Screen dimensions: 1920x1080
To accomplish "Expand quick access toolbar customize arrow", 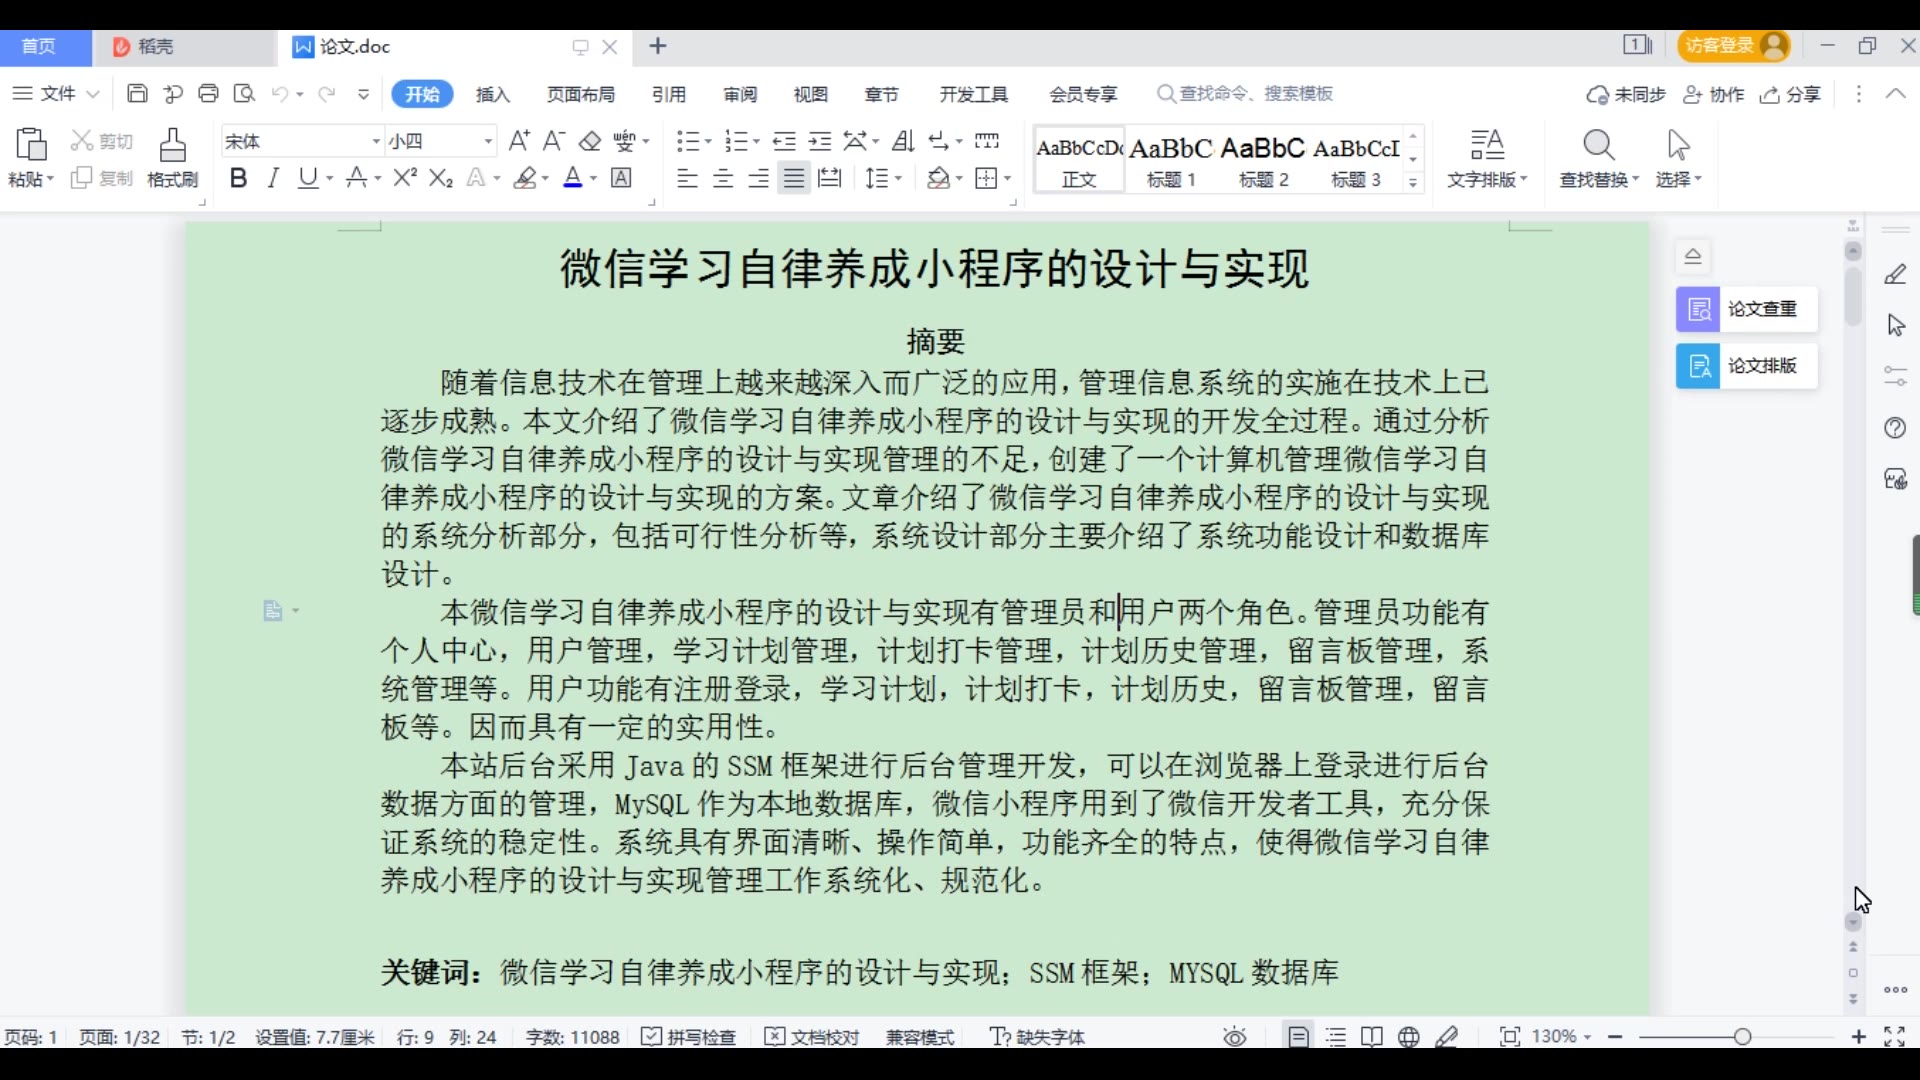I will tap(363, 94).
